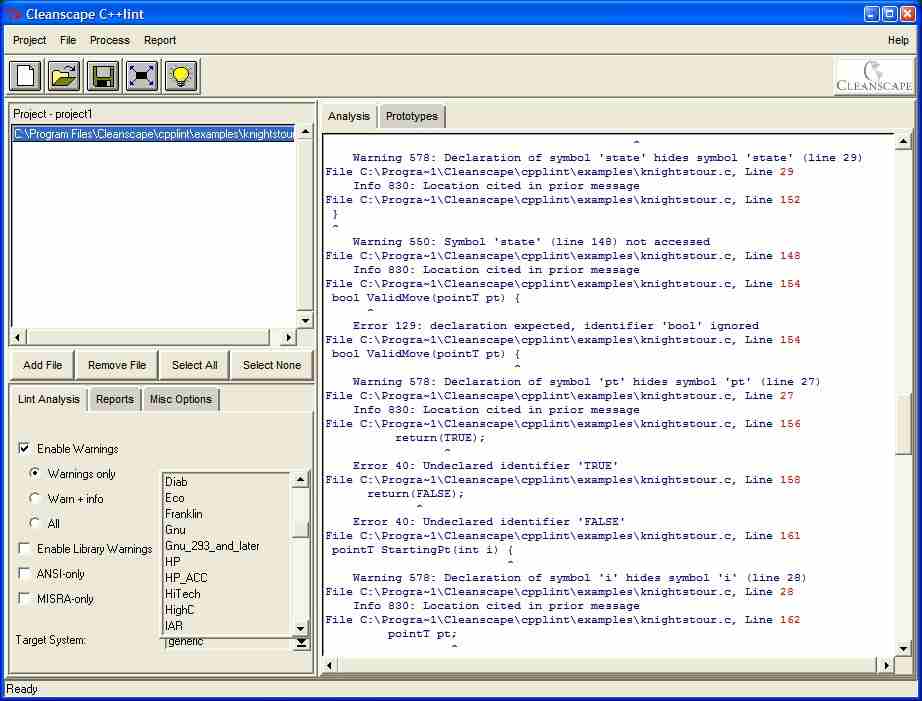
Task: Click project file list scroll right arrow
Action: [x=288, y=338]
